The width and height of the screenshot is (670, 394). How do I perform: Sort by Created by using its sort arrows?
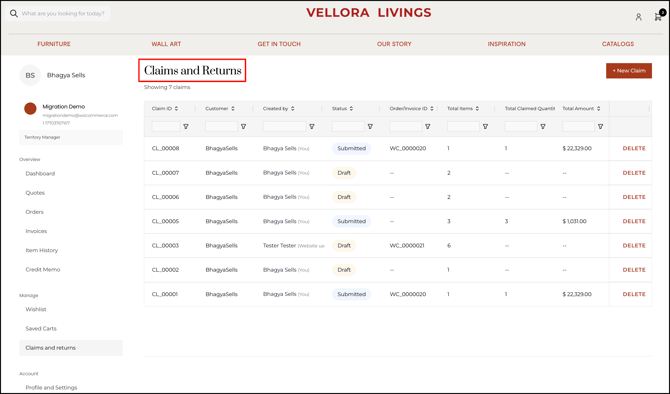click(293, 109)
